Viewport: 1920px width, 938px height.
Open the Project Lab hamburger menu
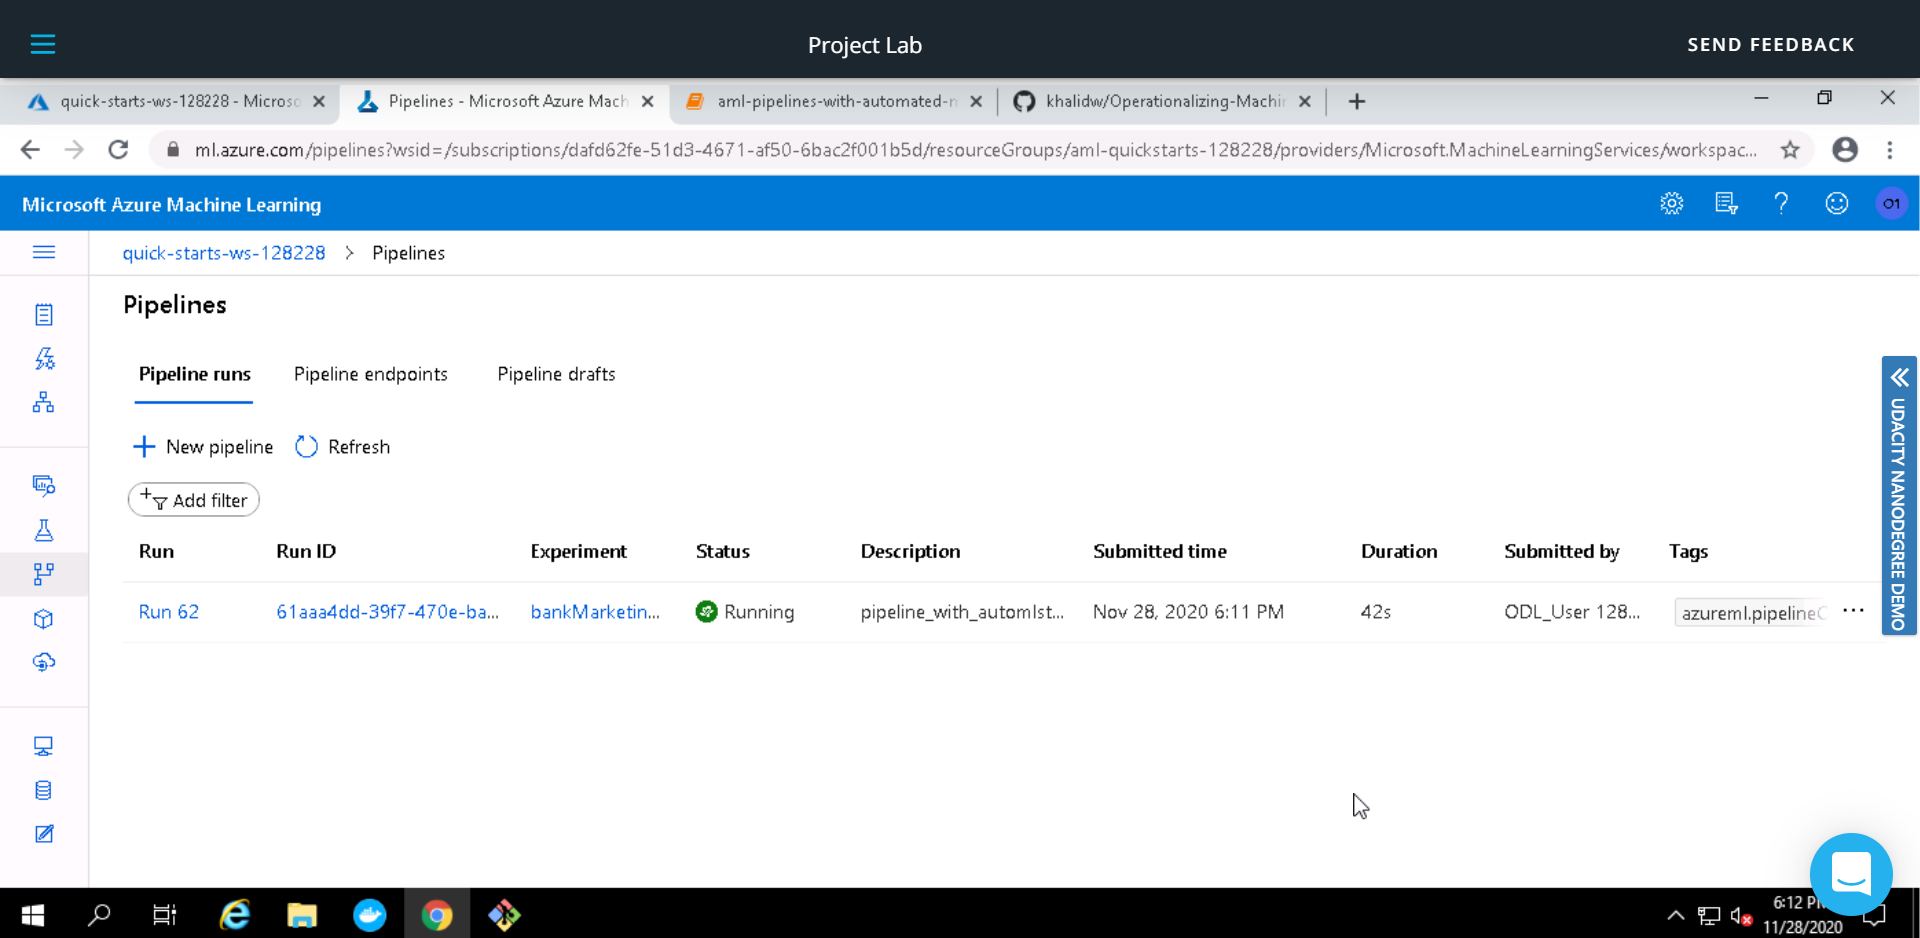[x=43, y=44]
